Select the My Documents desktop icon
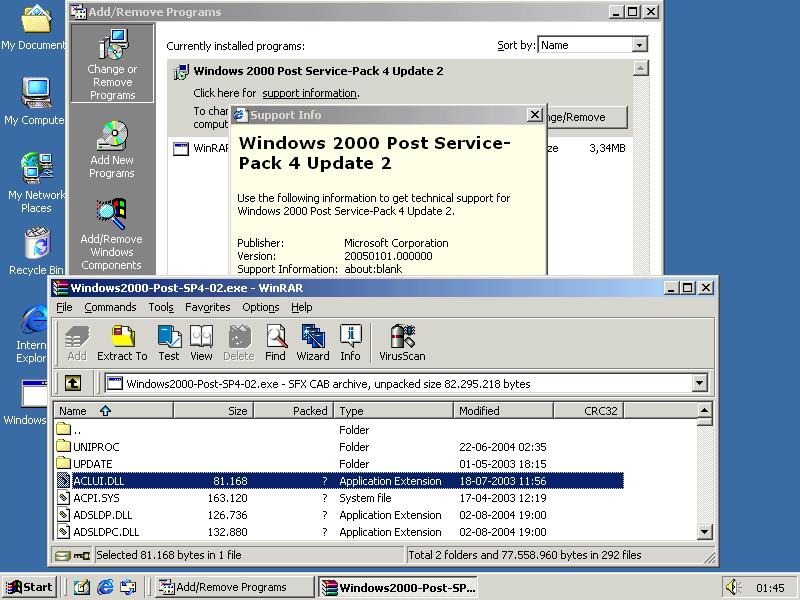 [34, 27]
